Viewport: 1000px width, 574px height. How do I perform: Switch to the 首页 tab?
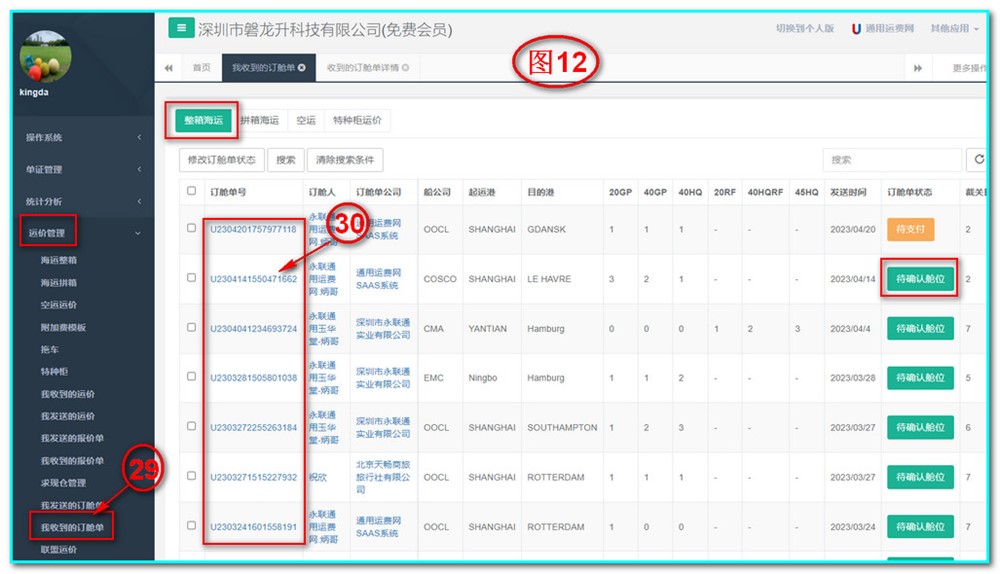click(202, 68)
